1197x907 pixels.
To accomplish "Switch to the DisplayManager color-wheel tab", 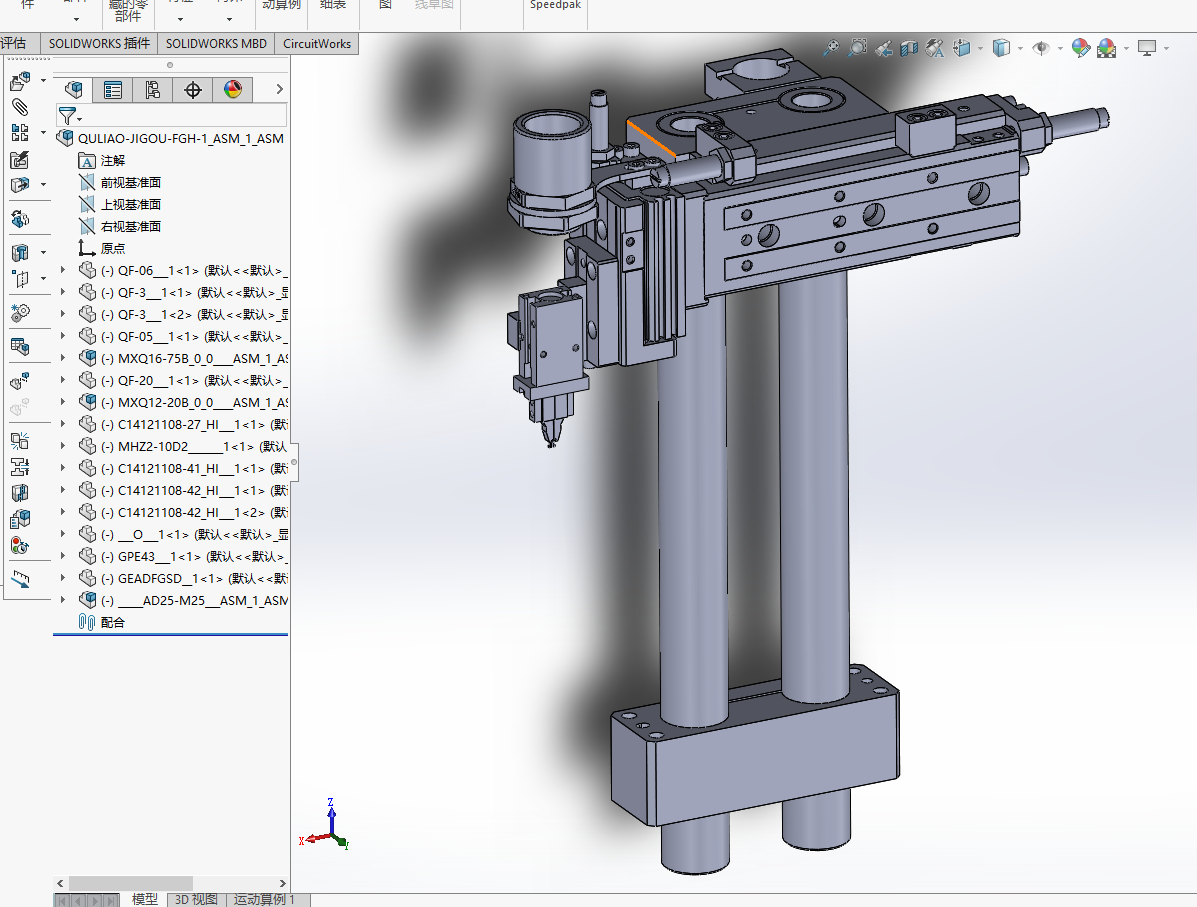I will click(232, 90).
